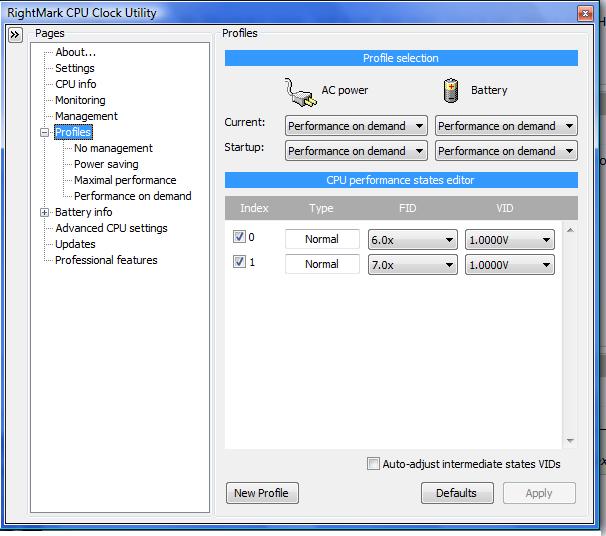
Task: Open VID voltage dropdown for index 1
Action: (x=509, y=265)
